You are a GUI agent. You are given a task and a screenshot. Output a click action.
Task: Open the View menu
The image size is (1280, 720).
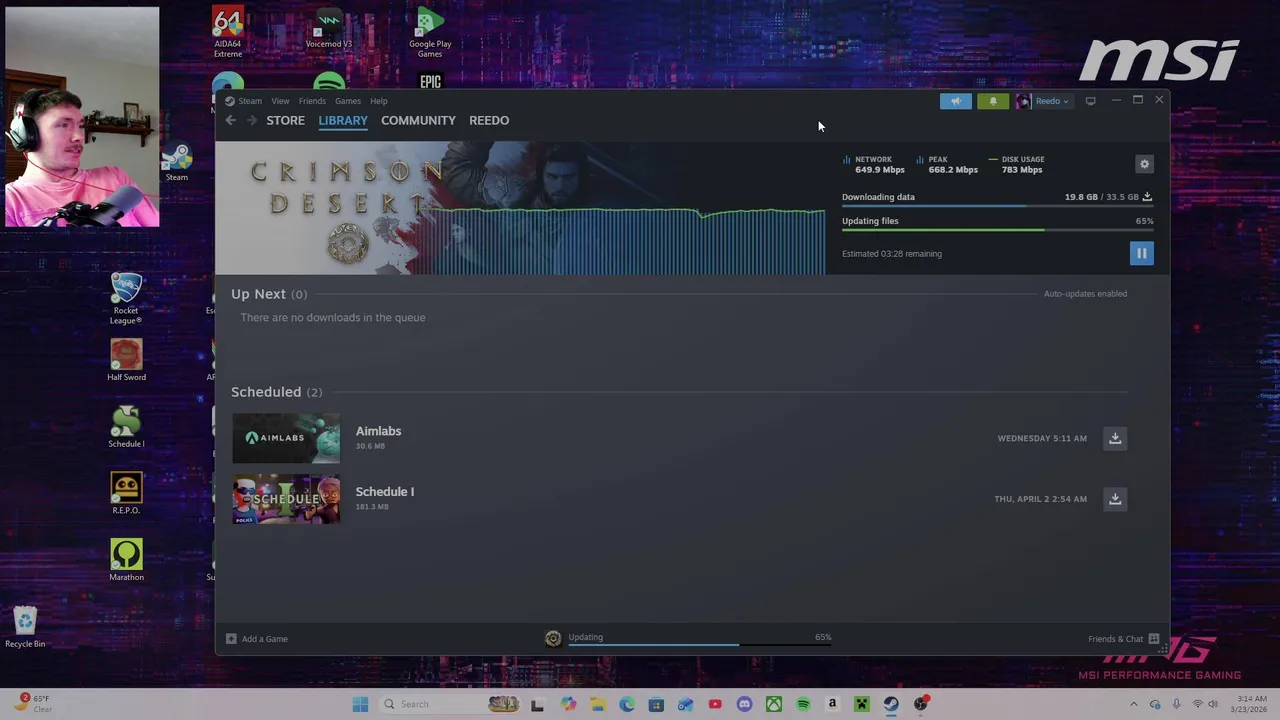point(280,101)
